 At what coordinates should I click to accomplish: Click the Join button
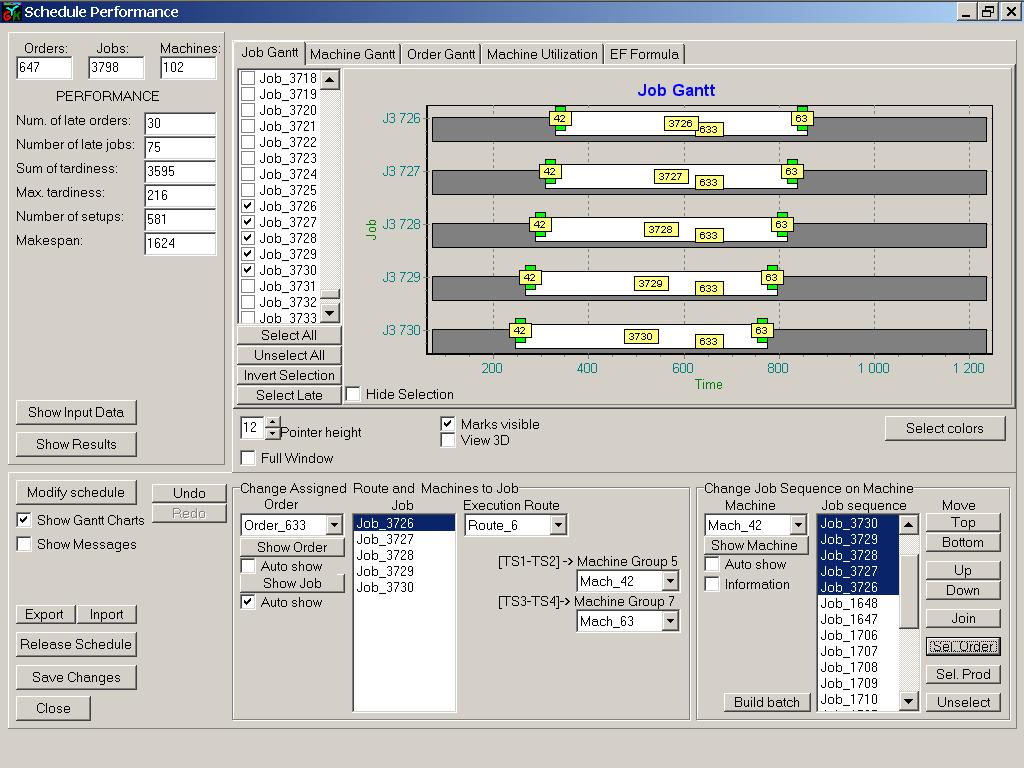point(963,618)
